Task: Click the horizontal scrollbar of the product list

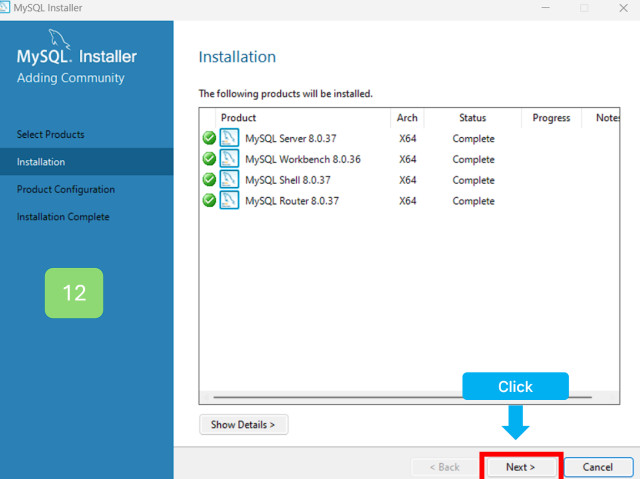Action: point(402,397)
